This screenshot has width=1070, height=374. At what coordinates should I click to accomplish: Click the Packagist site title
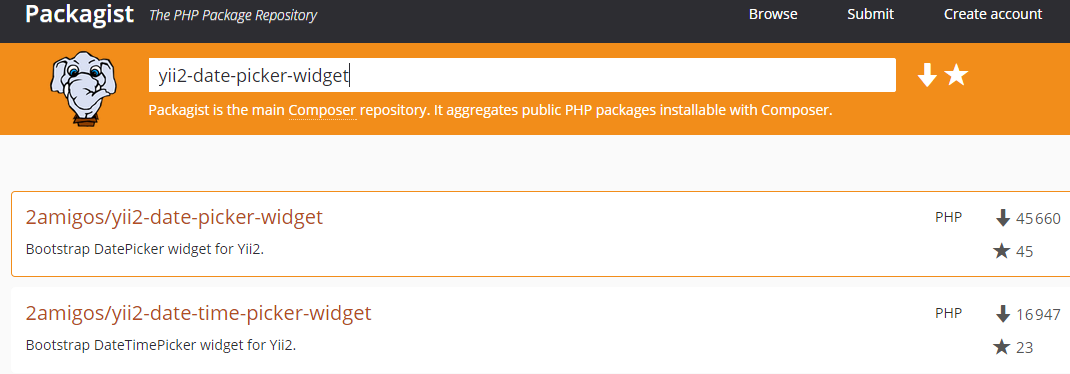coord(79,14)
